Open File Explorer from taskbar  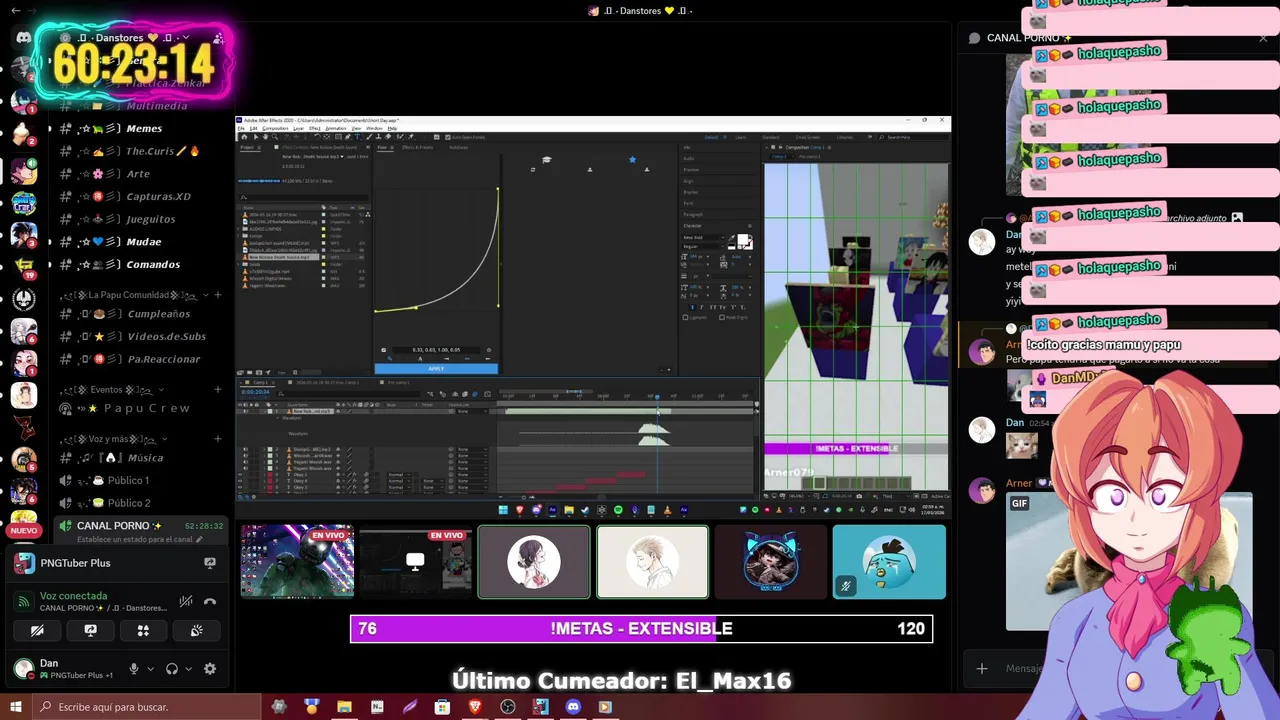[x=344, y=707]
